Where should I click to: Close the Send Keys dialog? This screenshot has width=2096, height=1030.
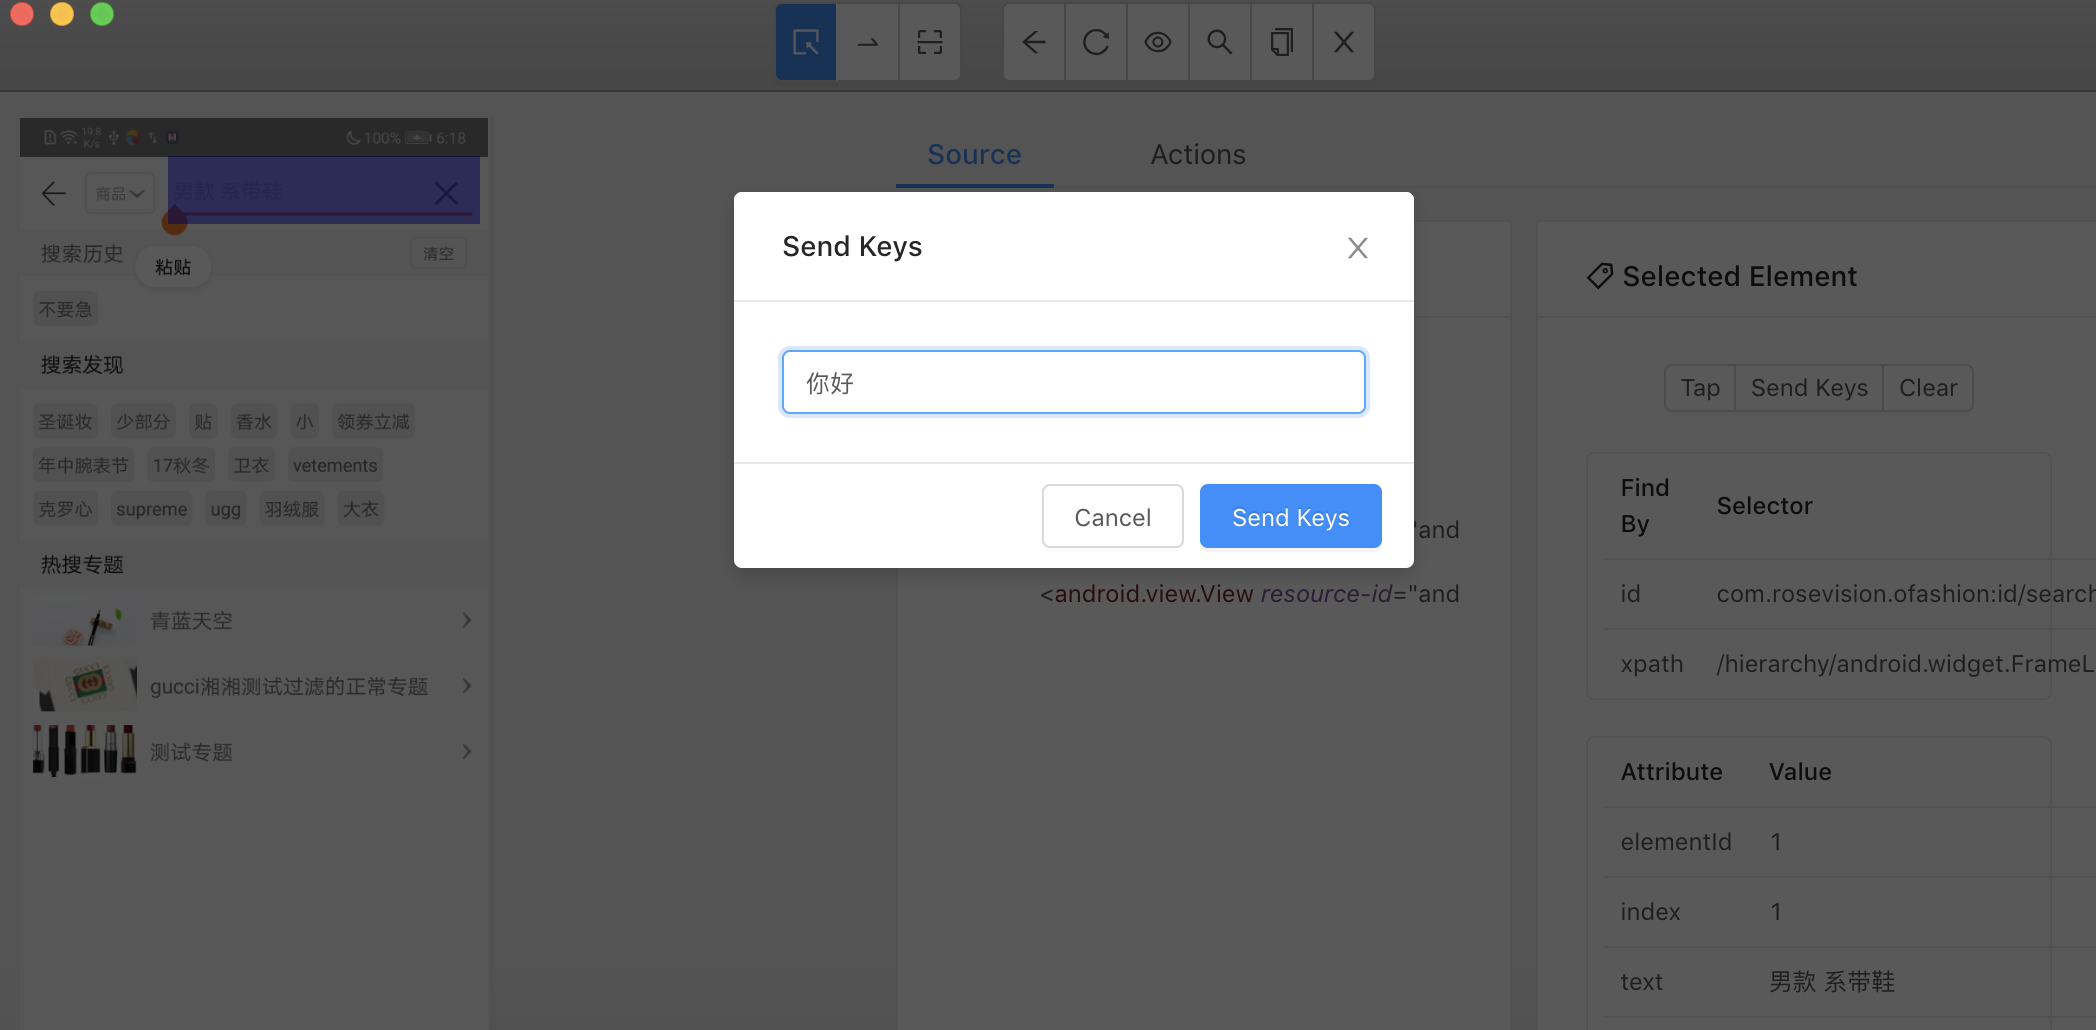coord(1357,248)
